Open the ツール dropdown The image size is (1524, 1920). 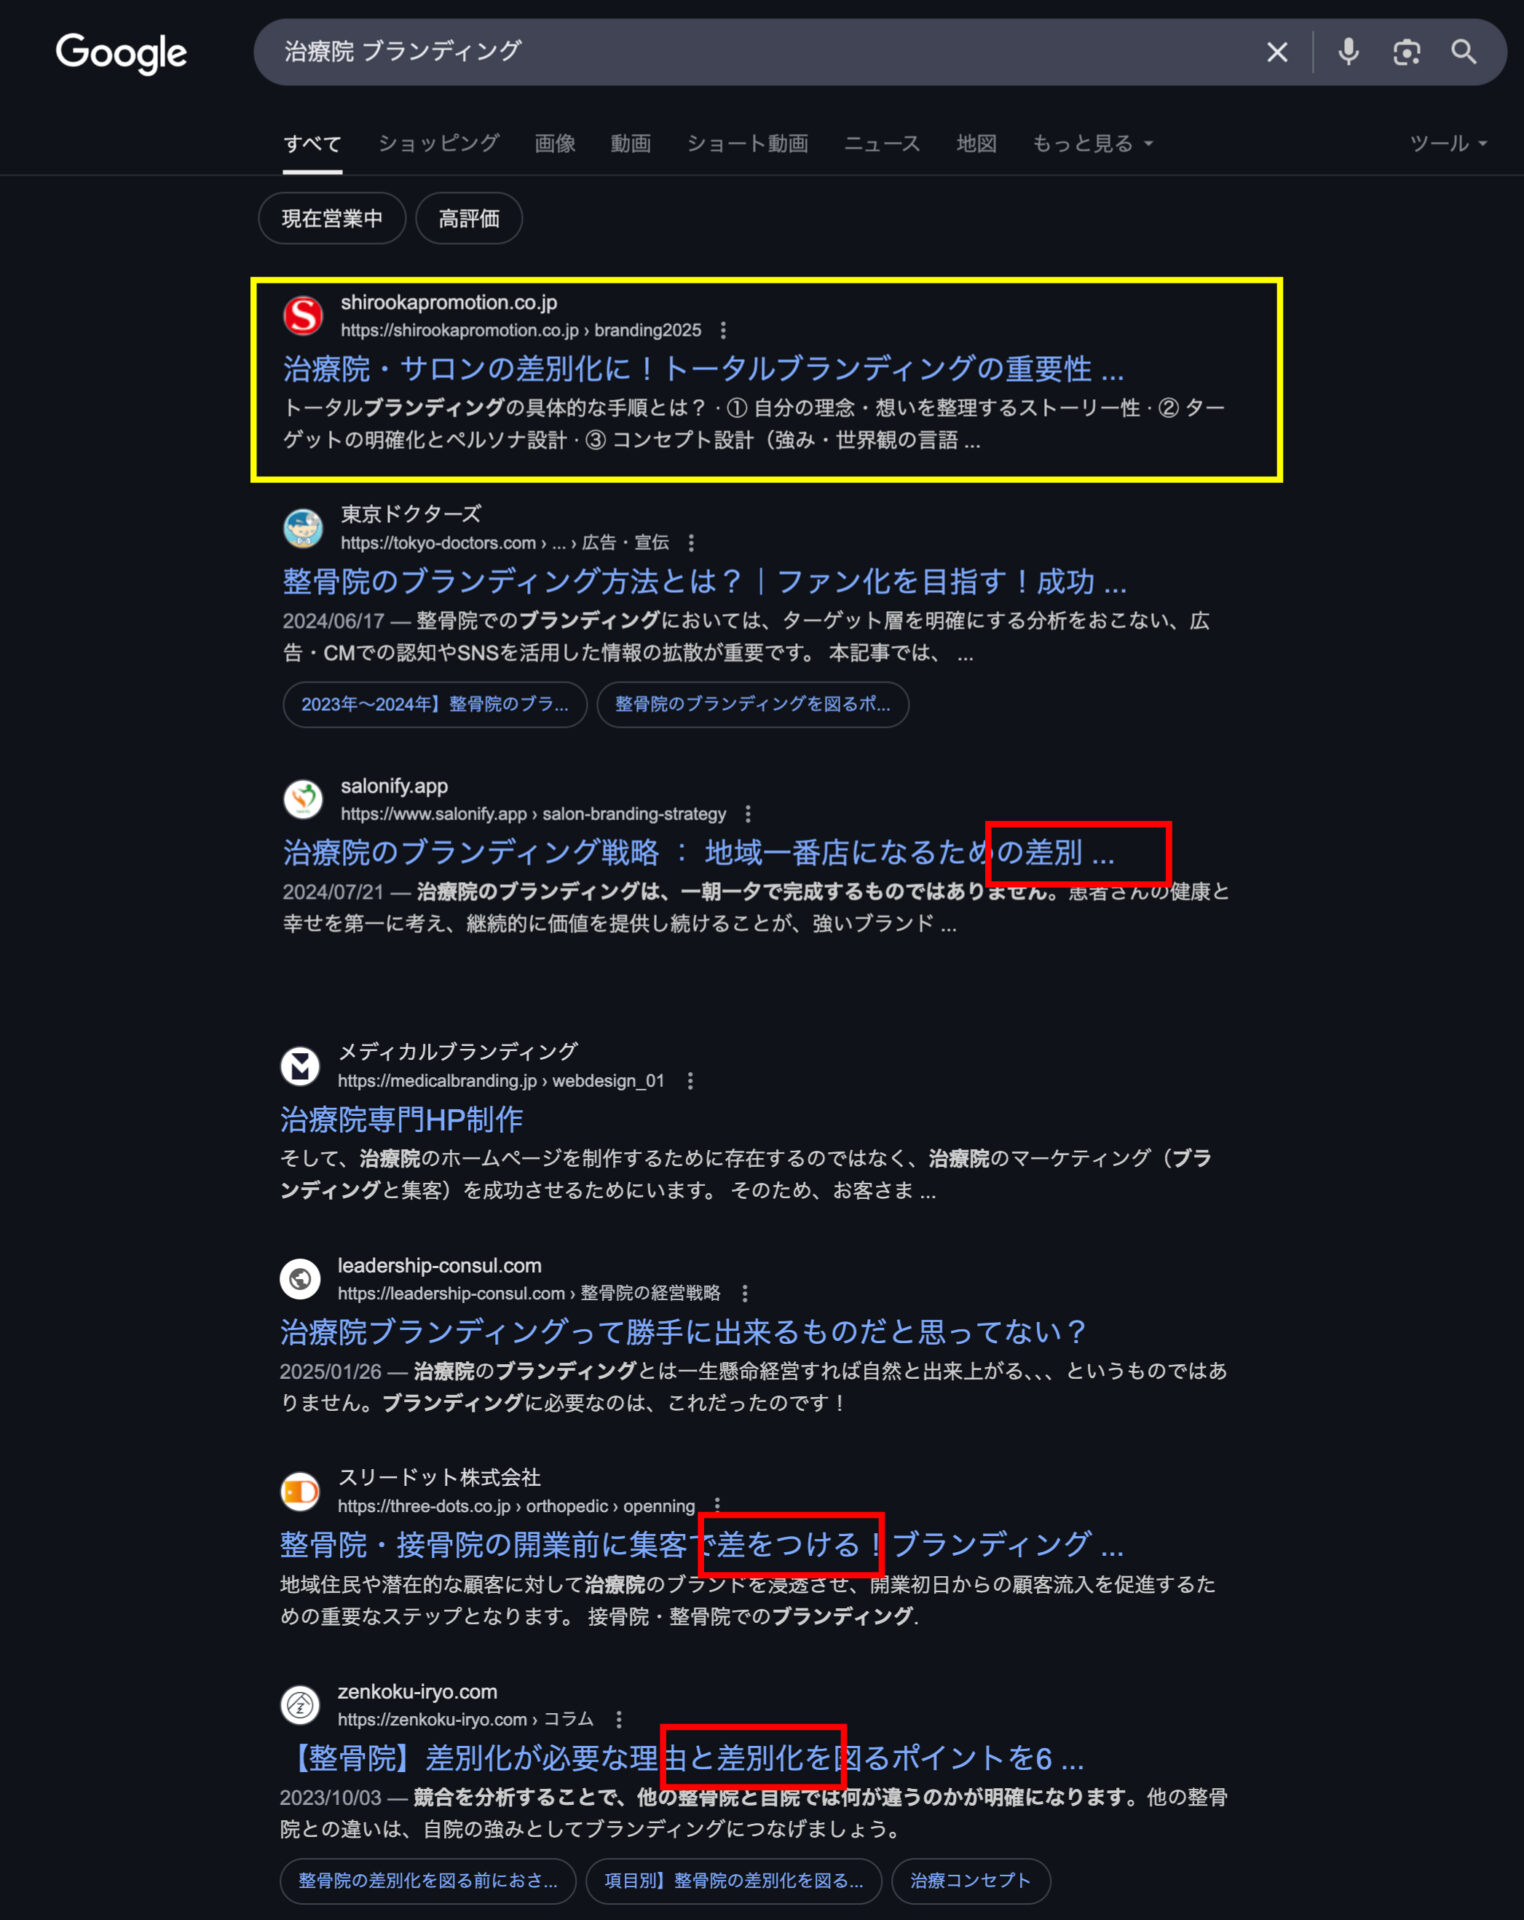[x=1448, y=143]
